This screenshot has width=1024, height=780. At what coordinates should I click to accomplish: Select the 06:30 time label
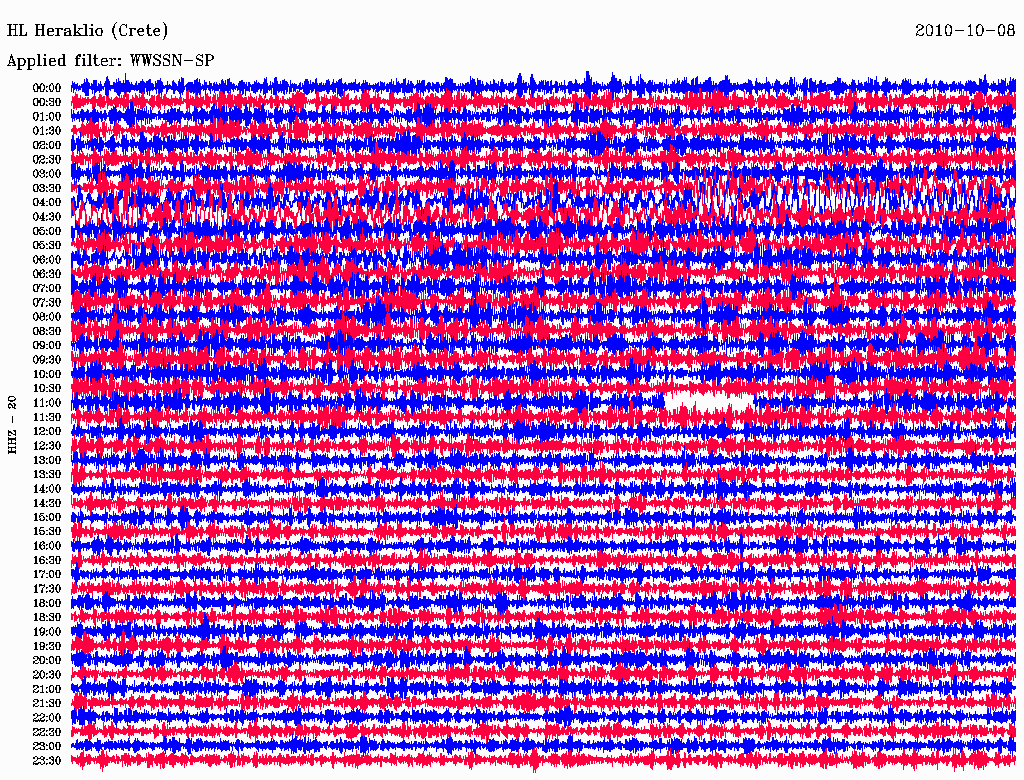coord(47,274)
